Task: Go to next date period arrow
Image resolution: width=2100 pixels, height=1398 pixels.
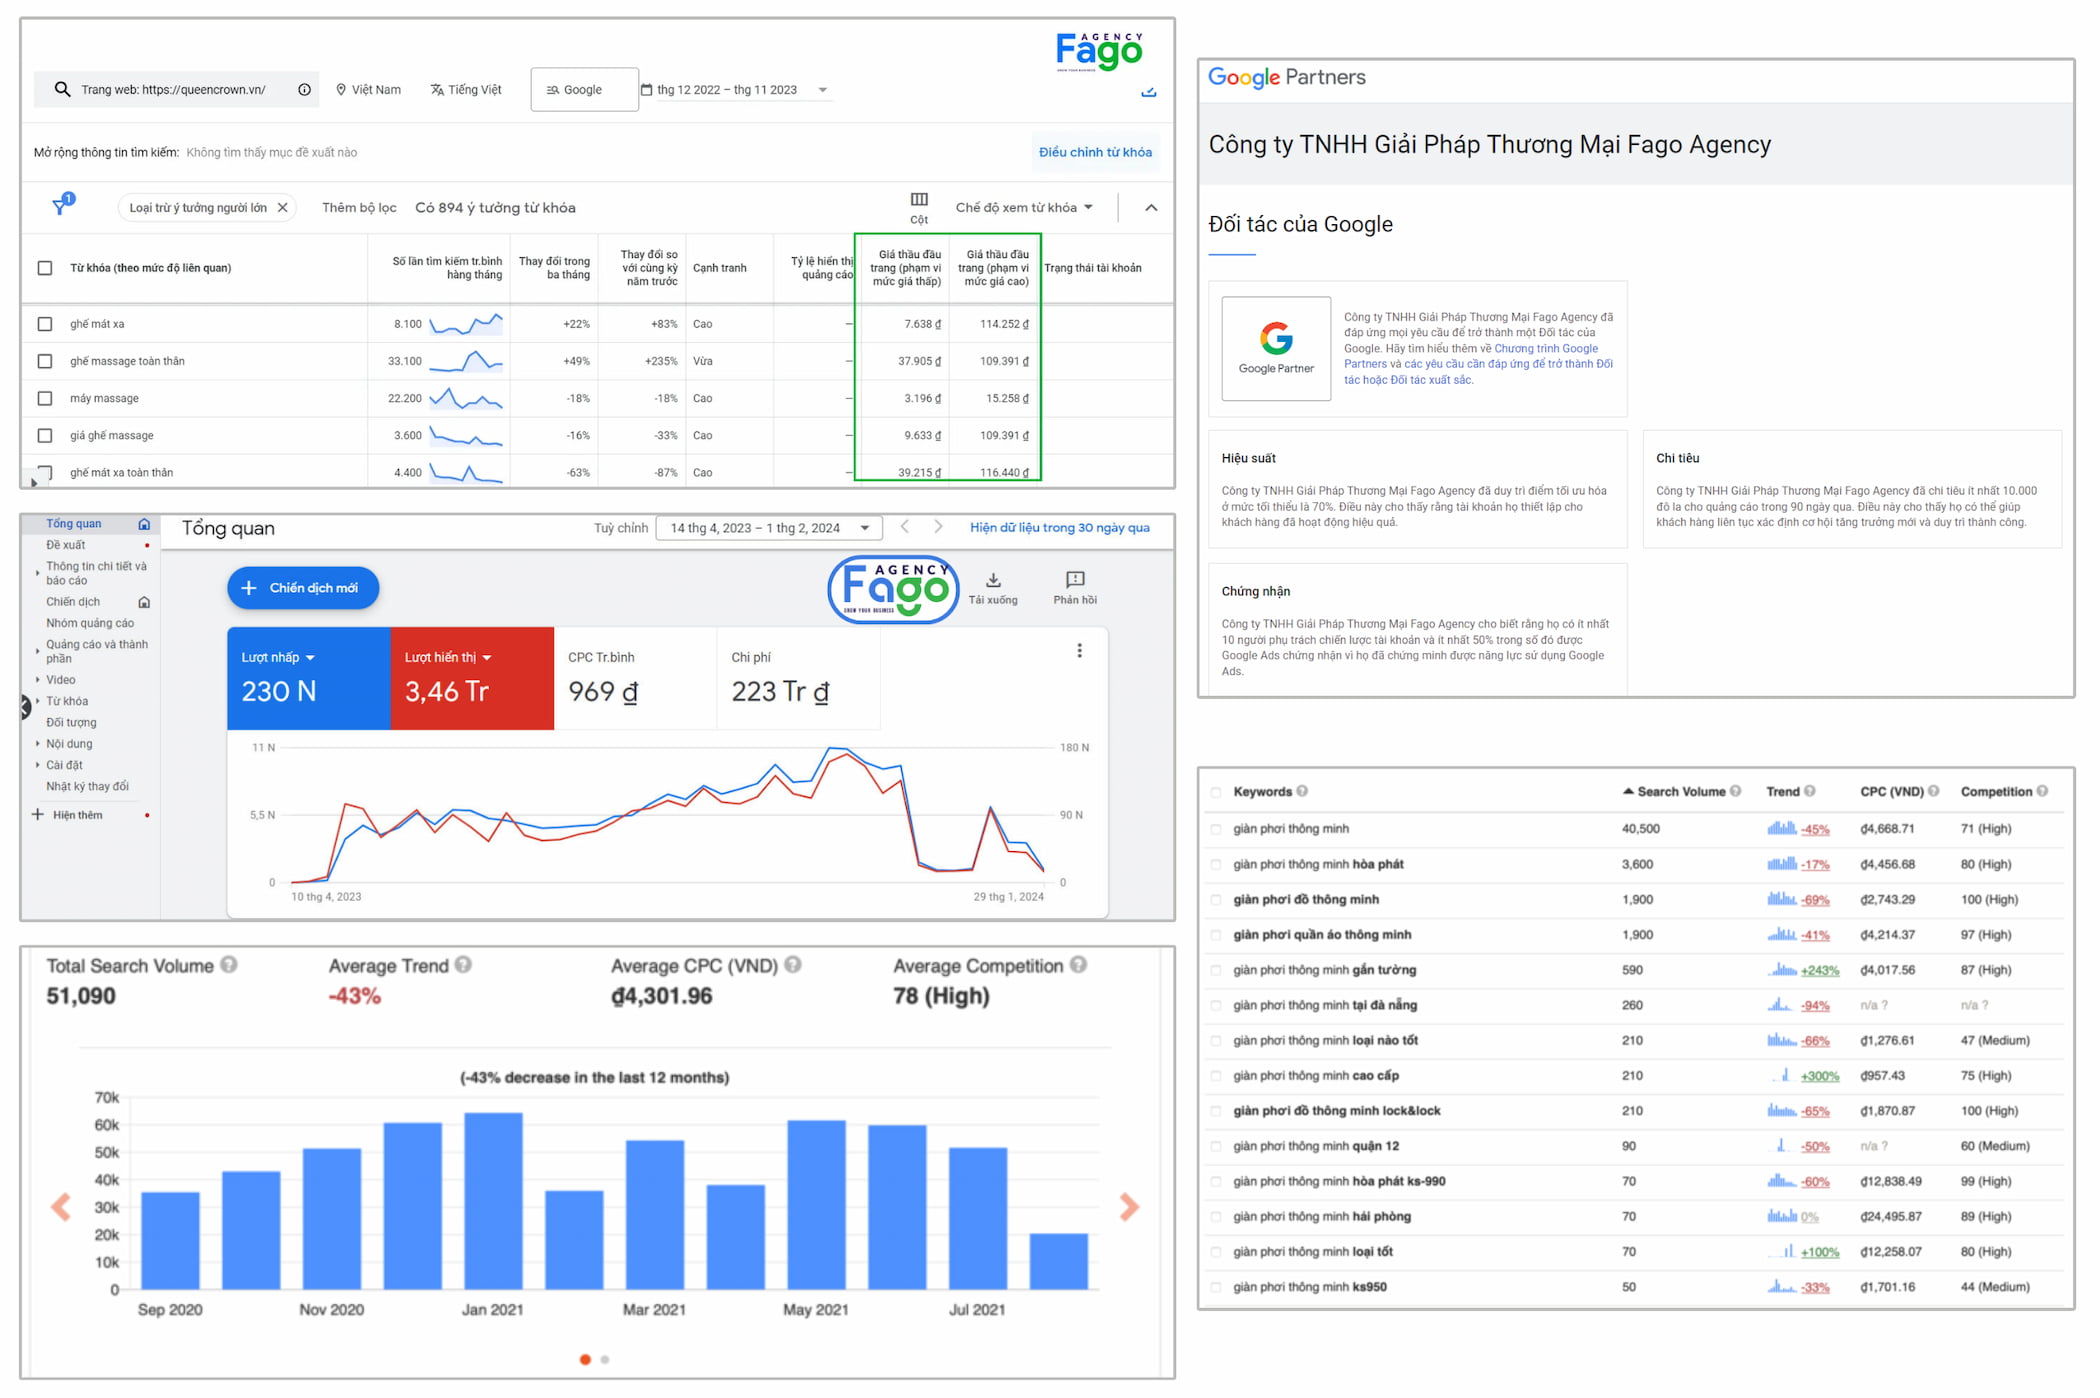Action: (937, 527)
